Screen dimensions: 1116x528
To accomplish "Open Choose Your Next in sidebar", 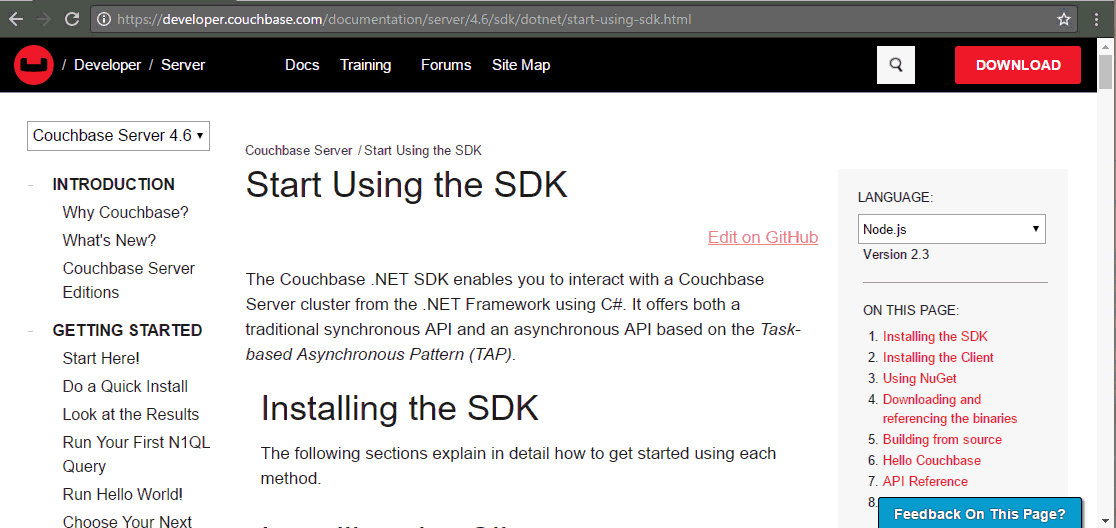I will click(127, 522).
